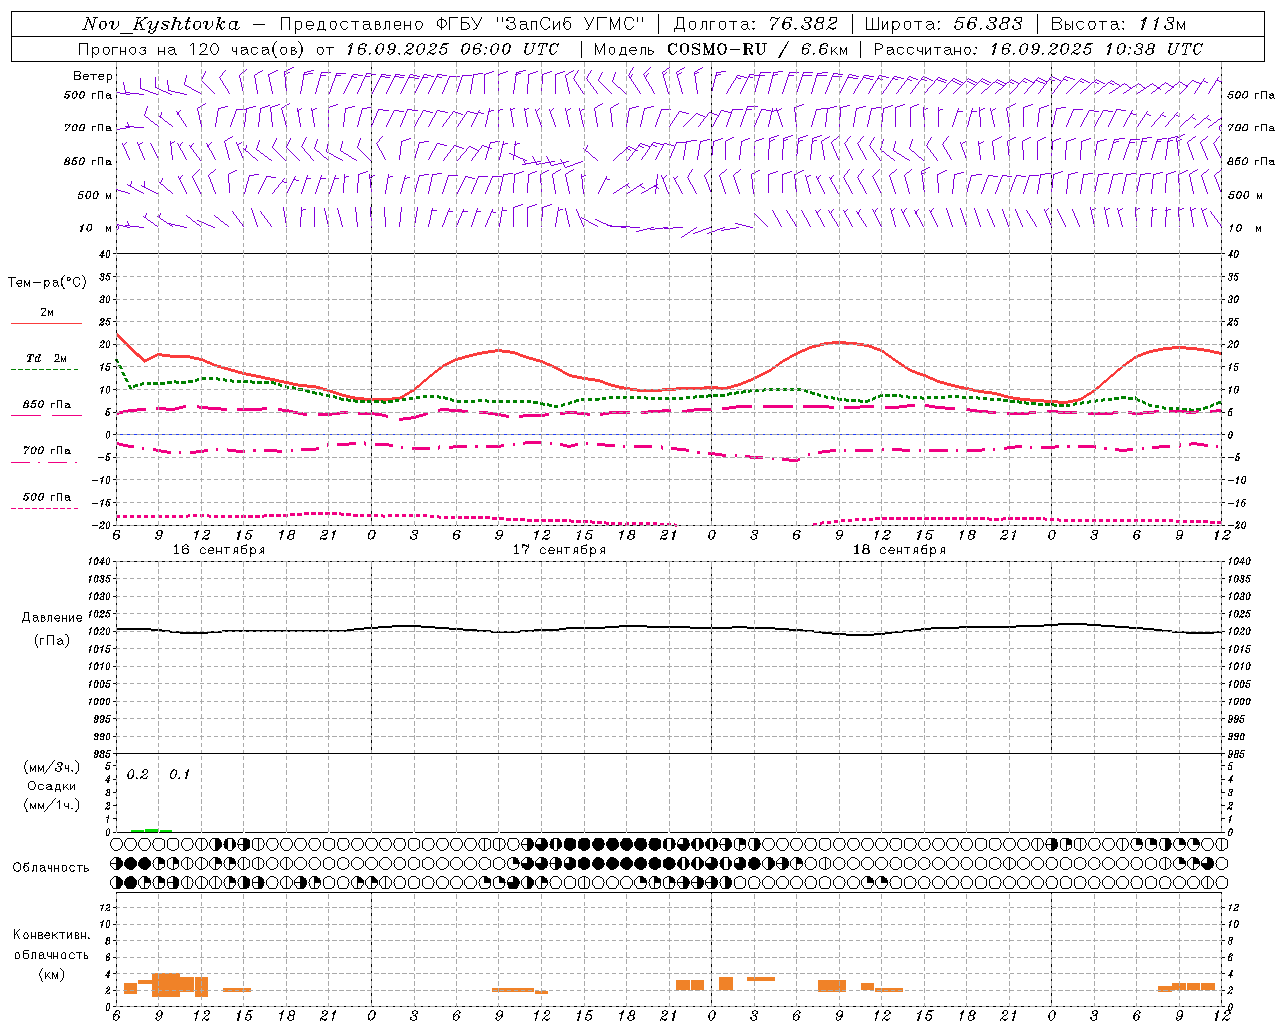Click the date label "16 сентября"

click(x=219, y=550)
